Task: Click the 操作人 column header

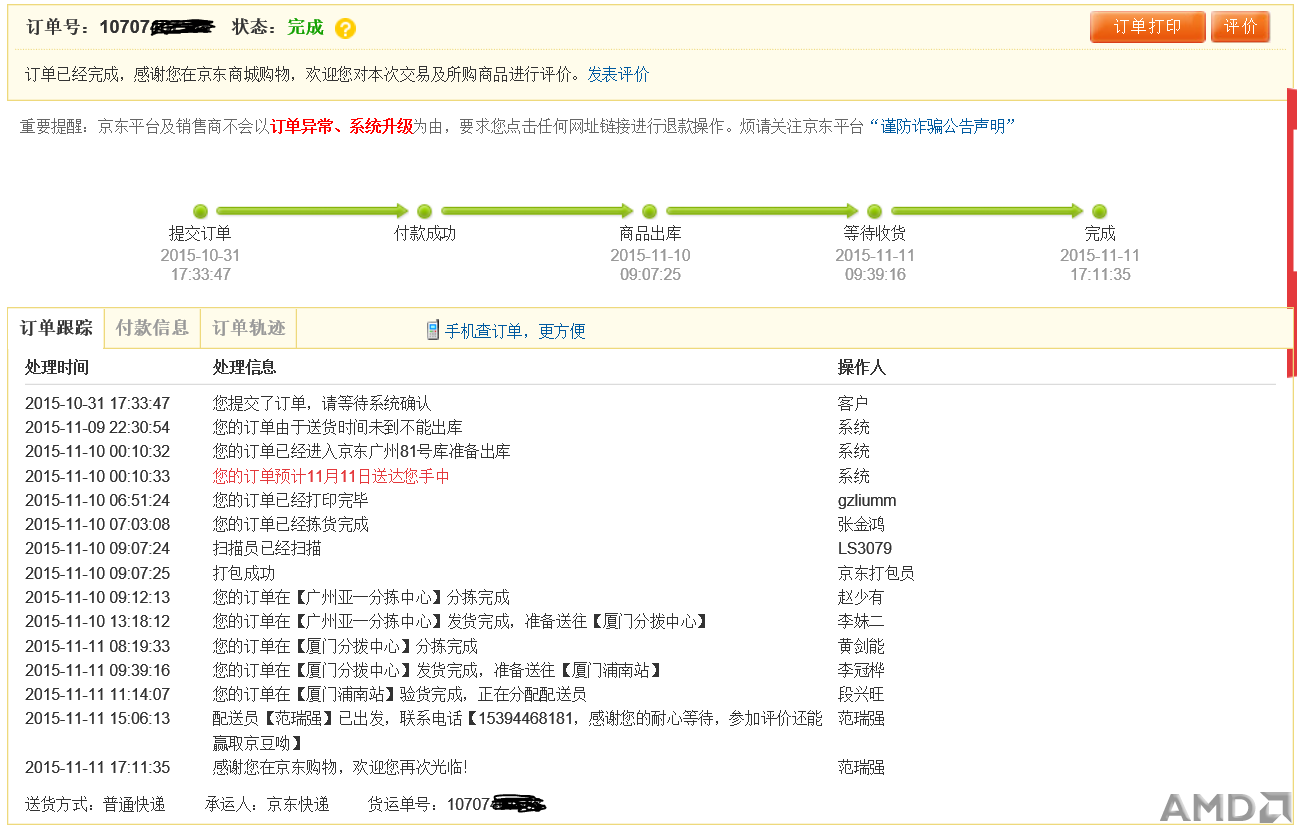Action: [862, 367]
